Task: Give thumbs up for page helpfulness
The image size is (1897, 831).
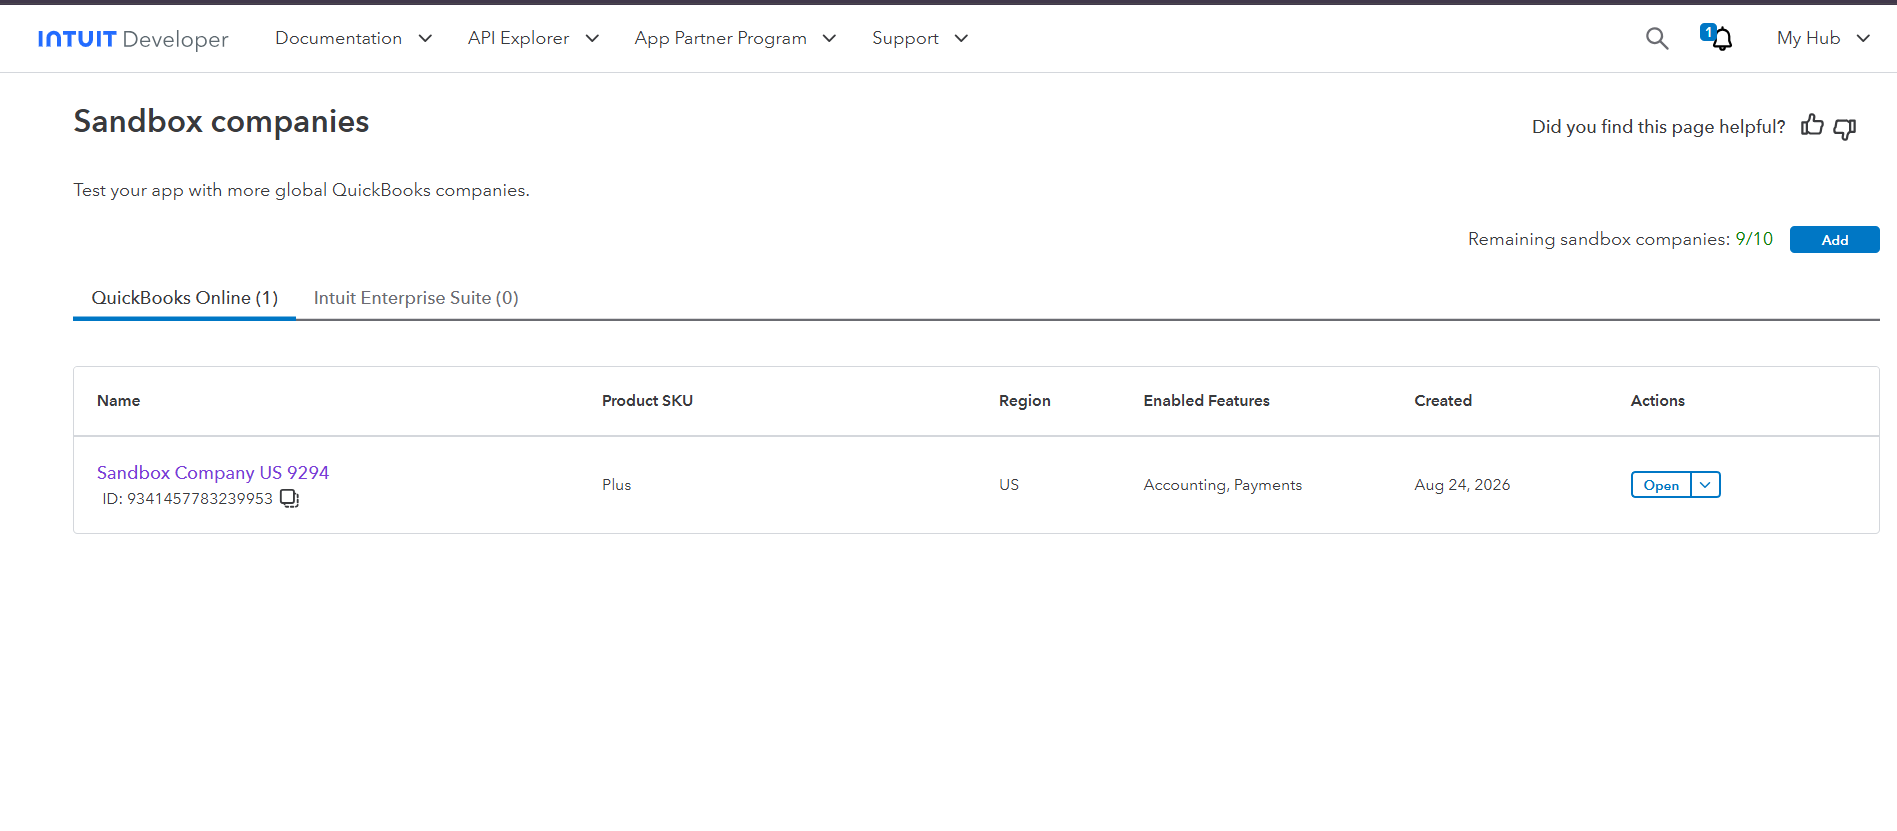Action: tap(1812, 126)
